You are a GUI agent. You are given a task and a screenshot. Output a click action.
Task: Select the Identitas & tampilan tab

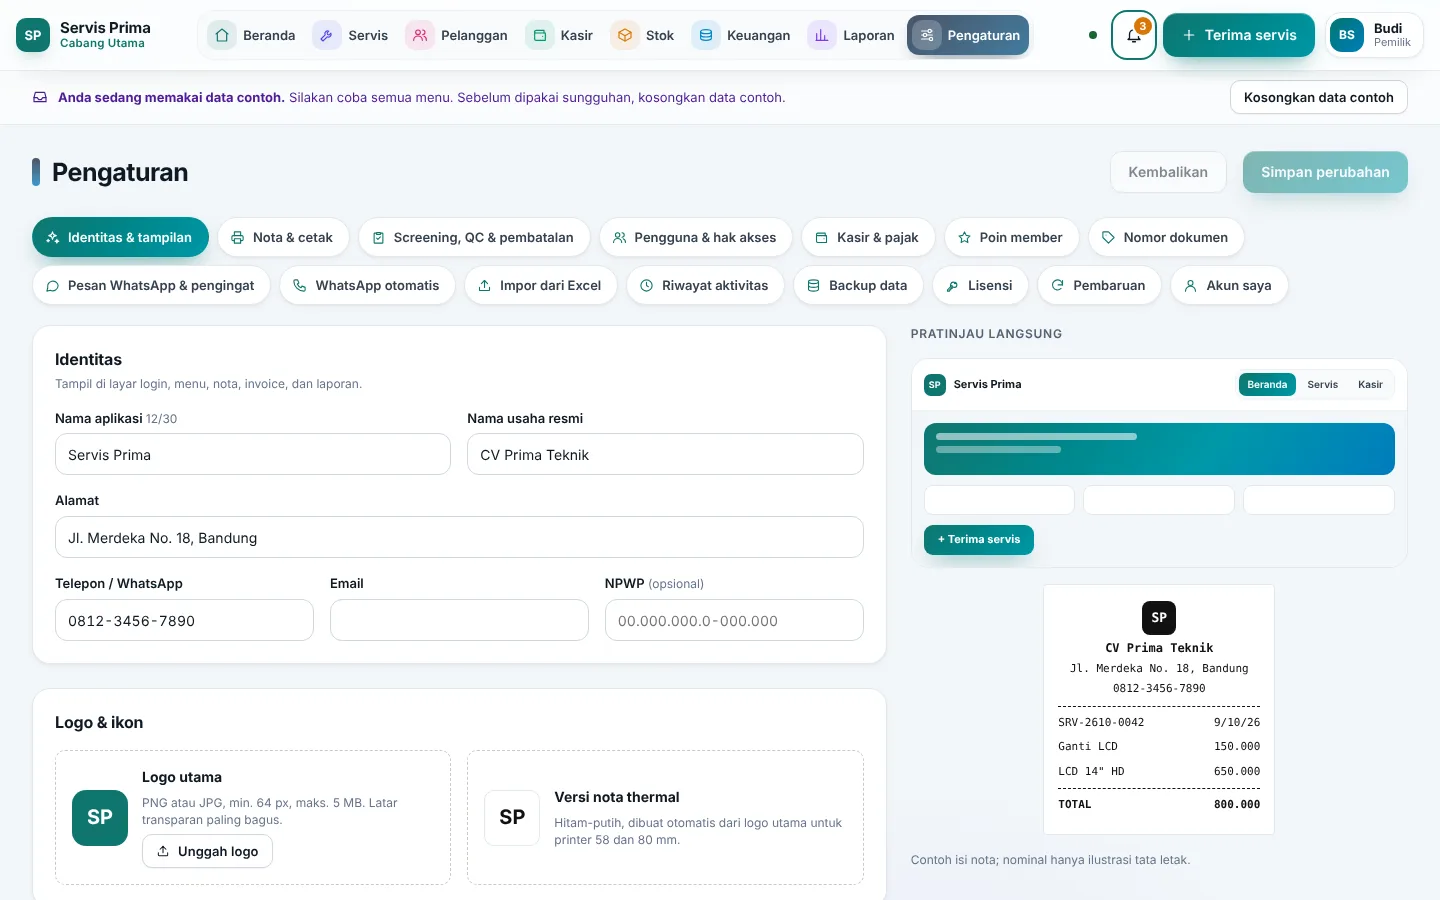(x=120, y=237)
